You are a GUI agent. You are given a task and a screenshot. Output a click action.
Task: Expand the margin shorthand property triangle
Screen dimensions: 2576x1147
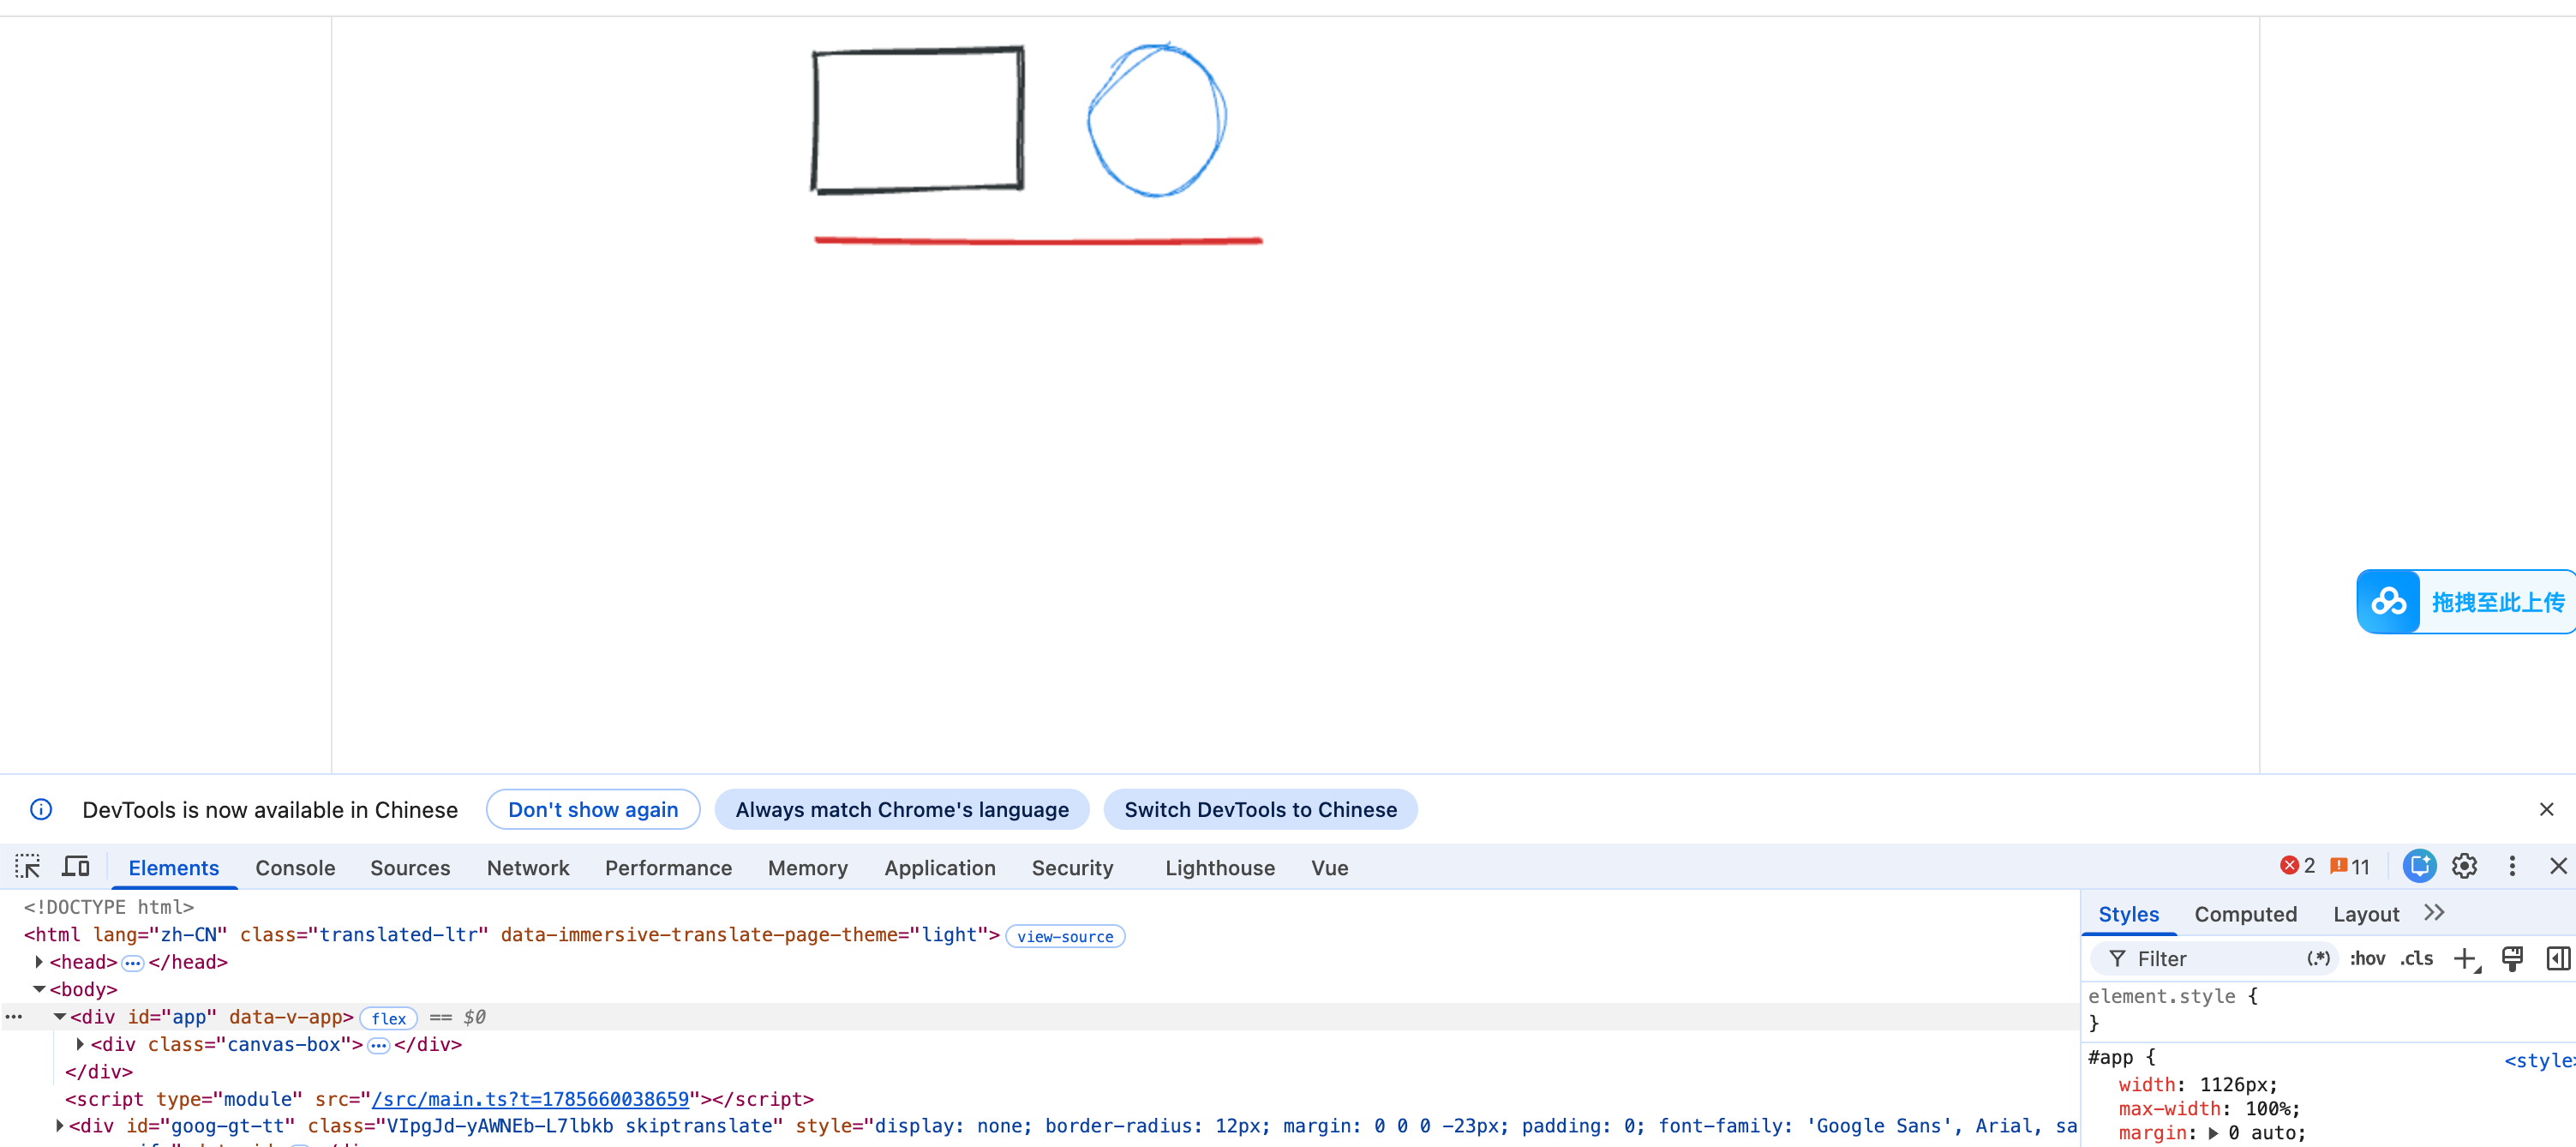coord(2213,1133)
